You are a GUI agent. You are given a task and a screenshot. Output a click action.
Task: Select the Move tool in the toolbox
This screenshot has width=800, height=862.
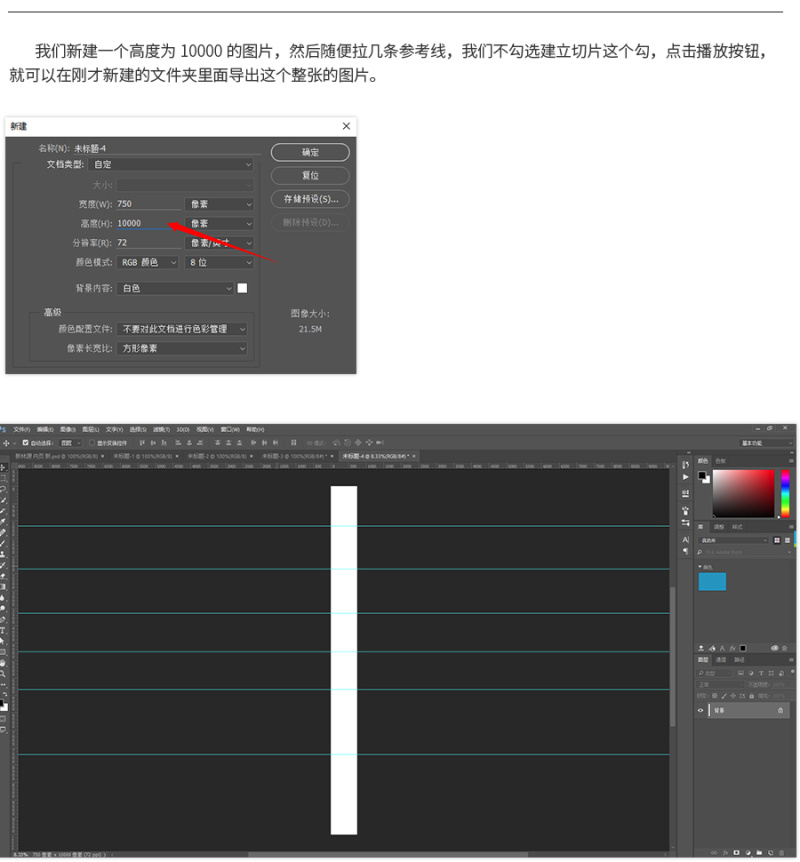tap(4, 467)
